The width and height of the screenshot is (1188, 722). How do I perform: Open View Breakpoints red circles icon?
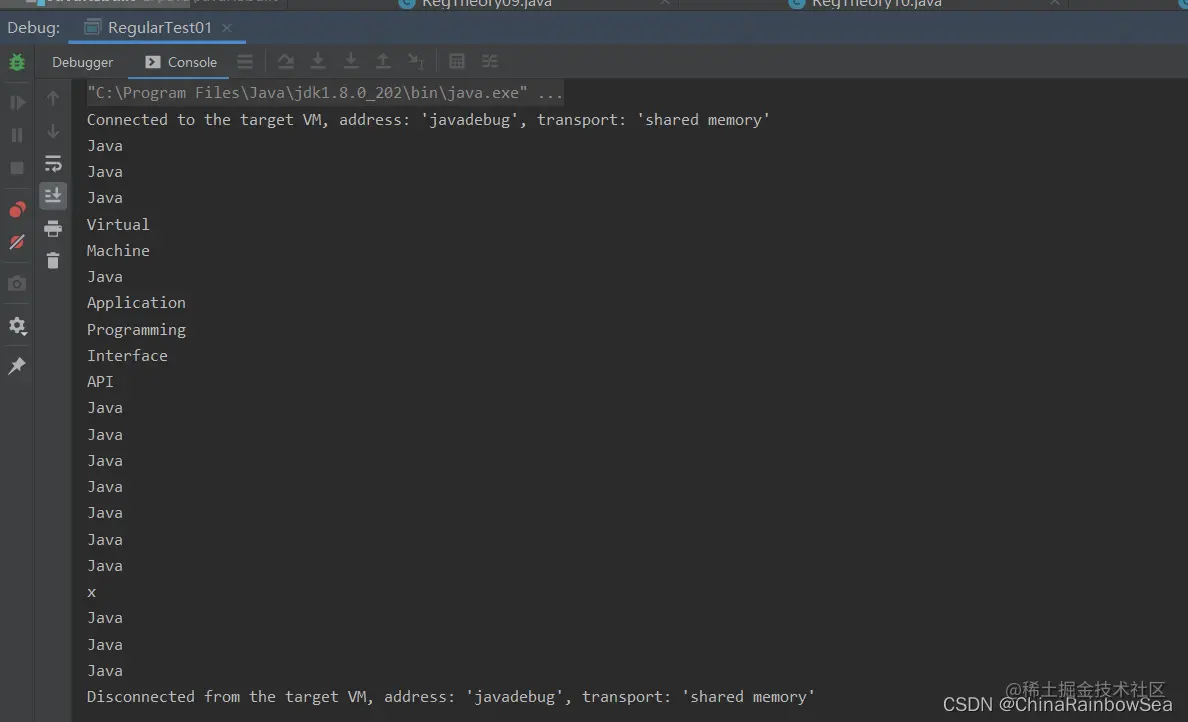click(x=17, y=210)
